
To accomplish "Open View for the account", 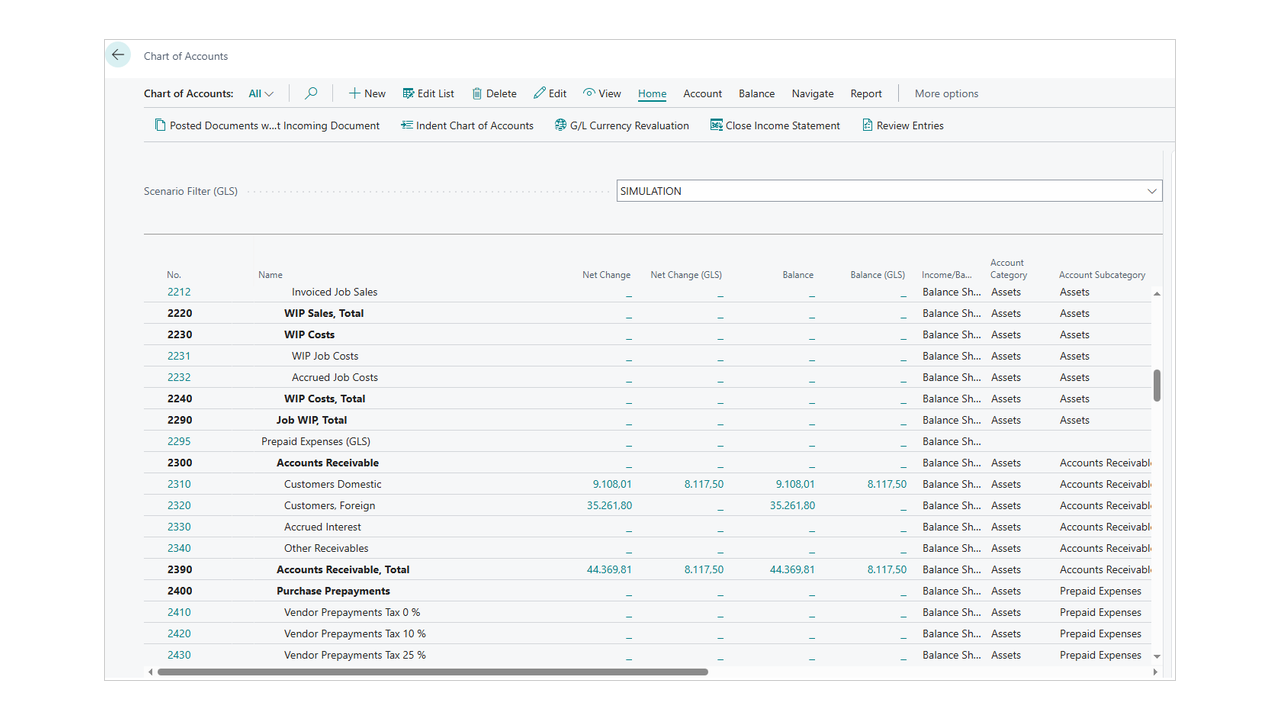I will 602,93.
